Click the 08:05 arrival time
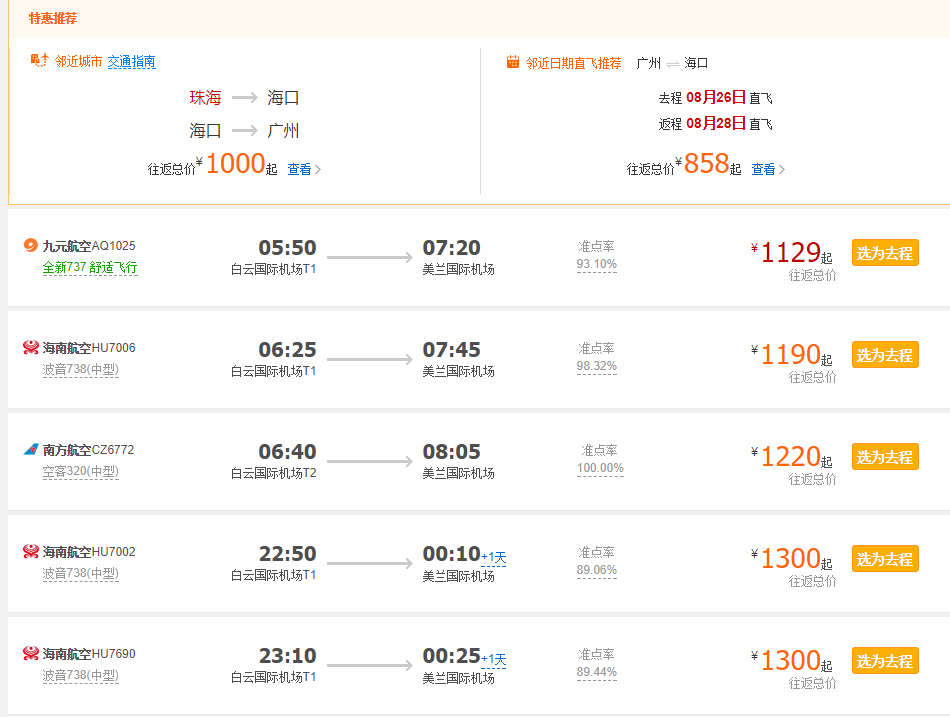Image resolution: width=950 pixels, height=717 pixels. point(451,452)
